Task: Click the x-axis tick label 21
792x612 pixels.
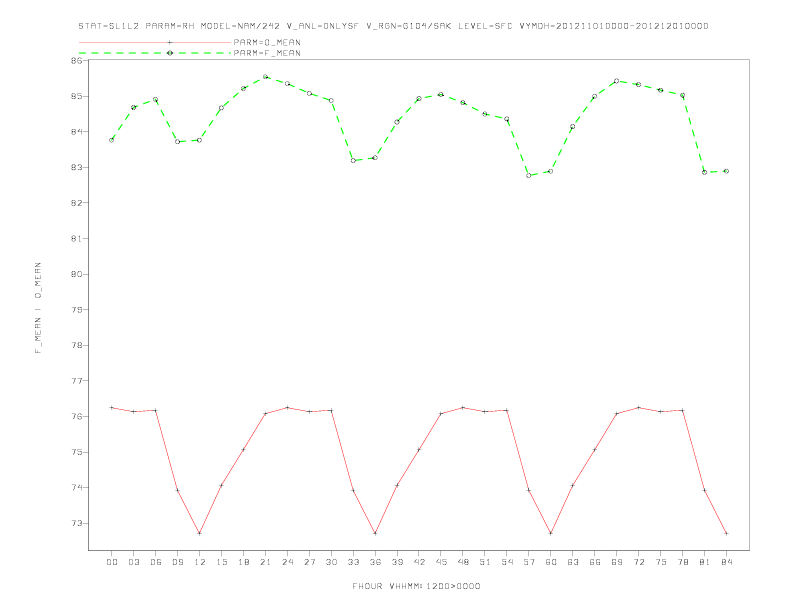Action: point(265,562)
